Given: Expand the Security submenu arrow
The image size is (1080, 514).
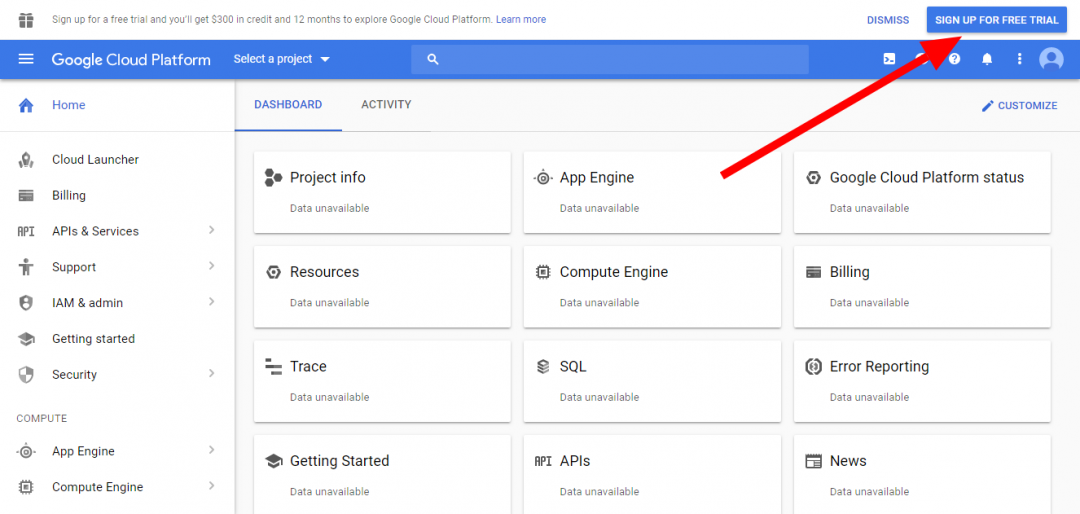Looking at the screenshot, I should [x=211, y=373].
